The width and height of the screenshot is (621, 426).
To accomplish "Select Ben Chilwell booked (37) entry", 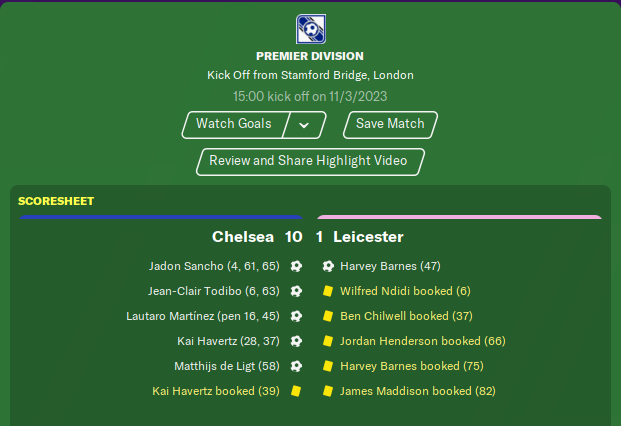I will pyautogui.click(x=406, y=316).
